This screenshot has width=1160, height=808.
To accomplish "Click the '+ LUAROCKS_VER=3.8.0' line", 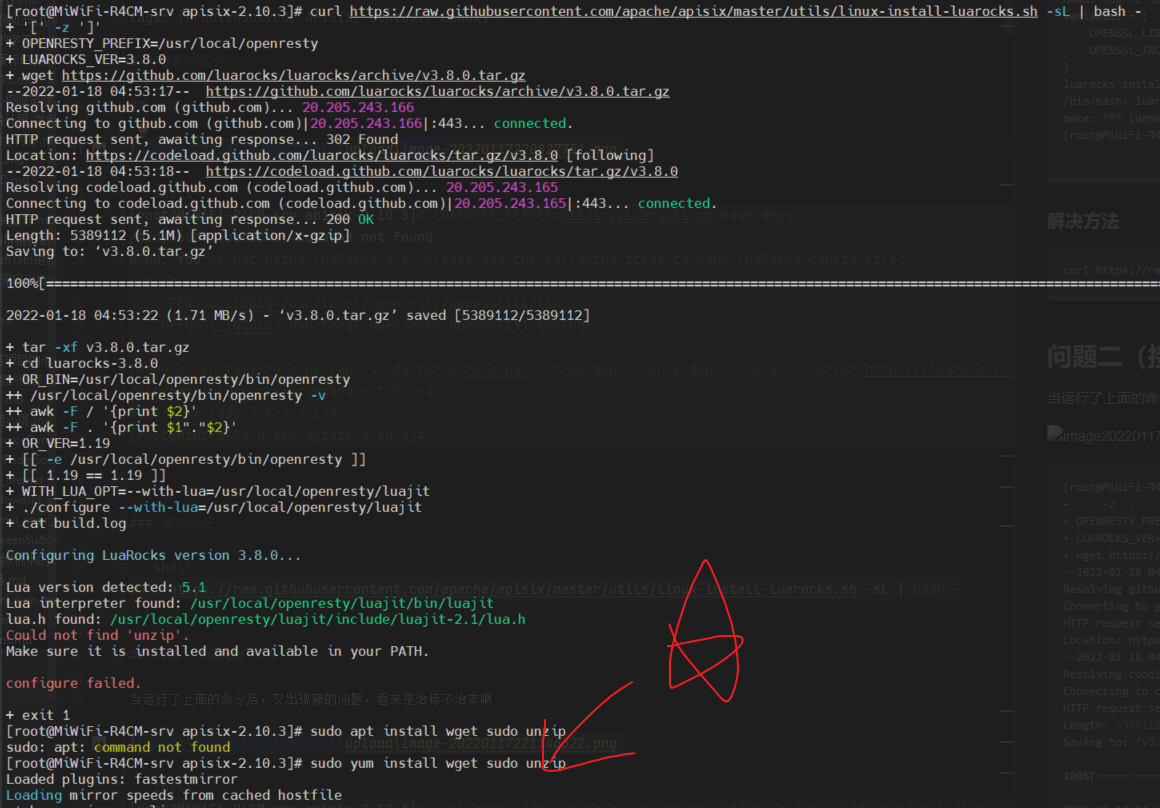I will (86, 59).
